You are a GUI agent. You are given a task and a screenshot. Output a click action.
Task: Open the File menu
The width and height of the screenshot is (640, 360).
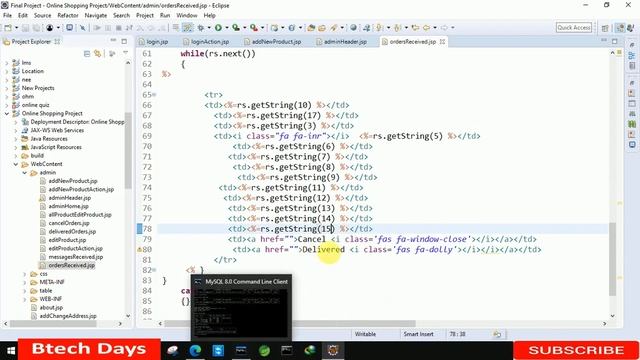click(x=7, y=15)
